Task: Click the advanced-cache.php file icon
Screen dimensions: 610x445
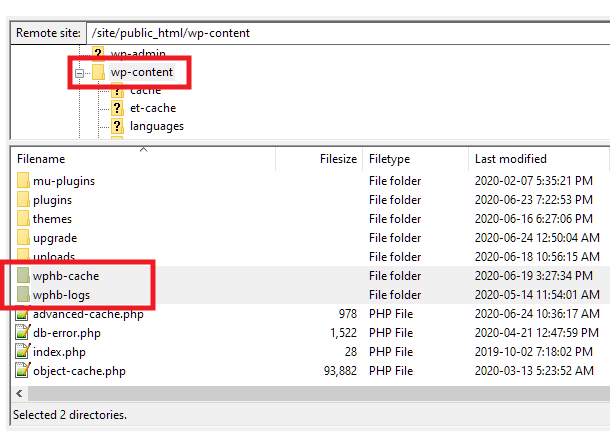Action: (23, 314)
